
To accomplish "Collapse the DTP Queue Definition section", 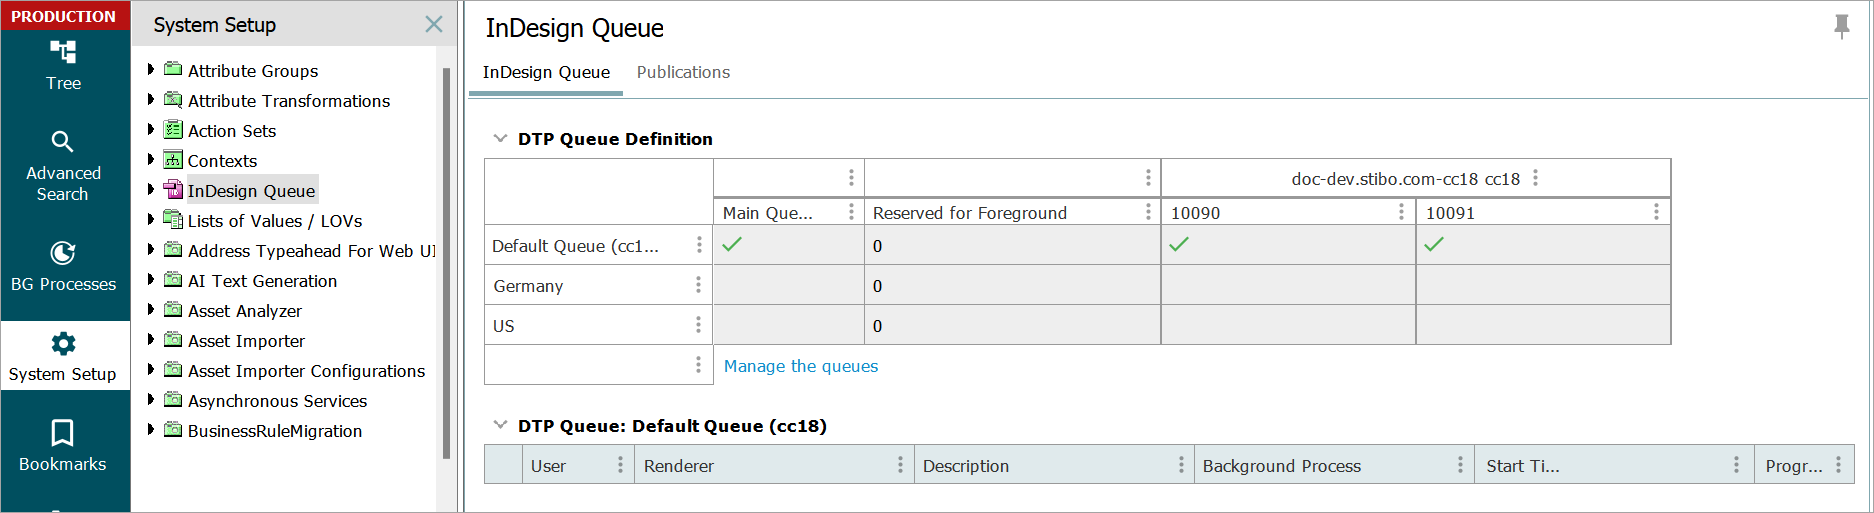I will click(500, 139).
